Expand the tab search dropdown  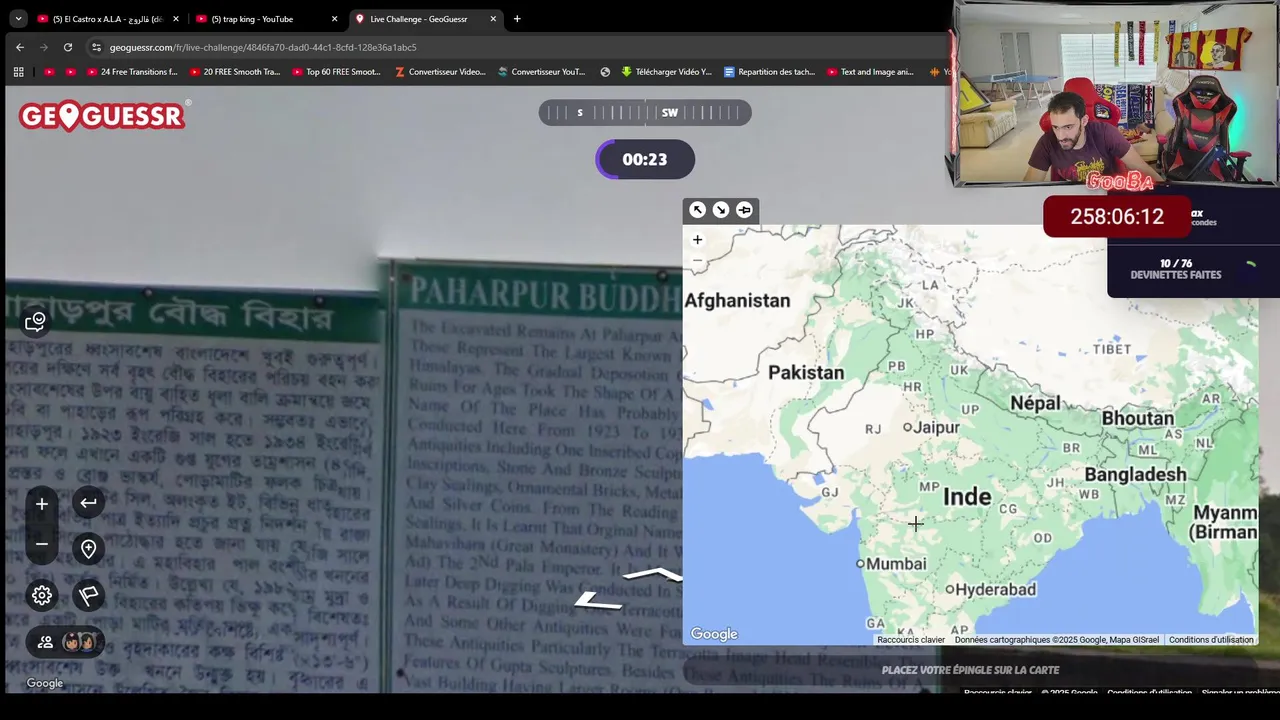tap(18, 19)
